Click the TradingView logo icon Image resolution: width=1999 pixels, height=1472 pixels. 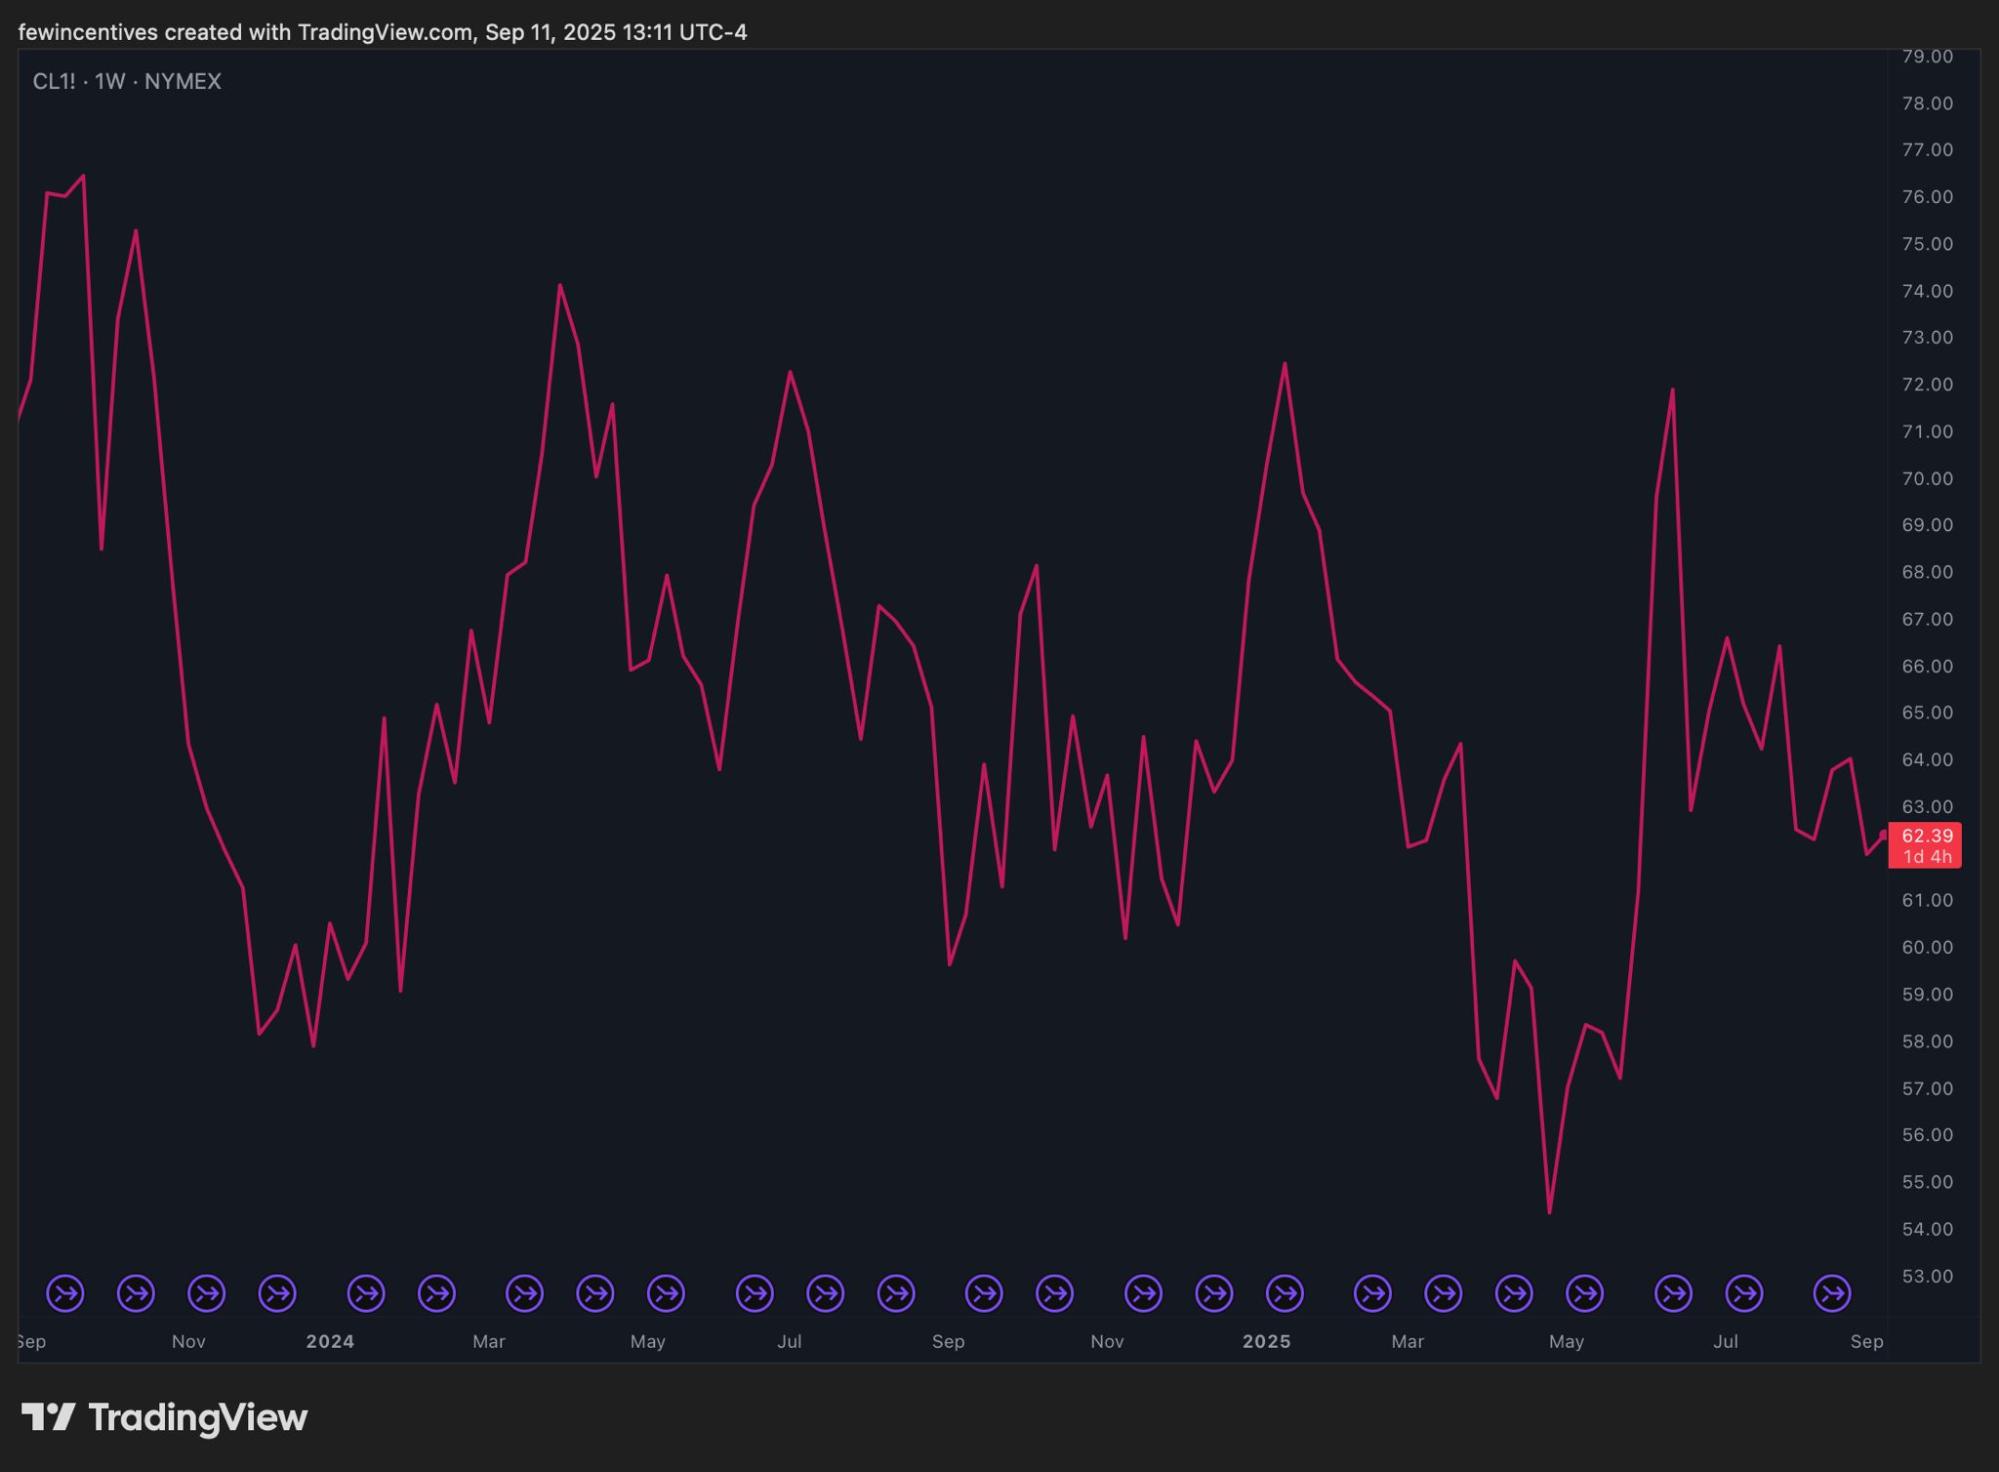click(x=48, y=1417)
